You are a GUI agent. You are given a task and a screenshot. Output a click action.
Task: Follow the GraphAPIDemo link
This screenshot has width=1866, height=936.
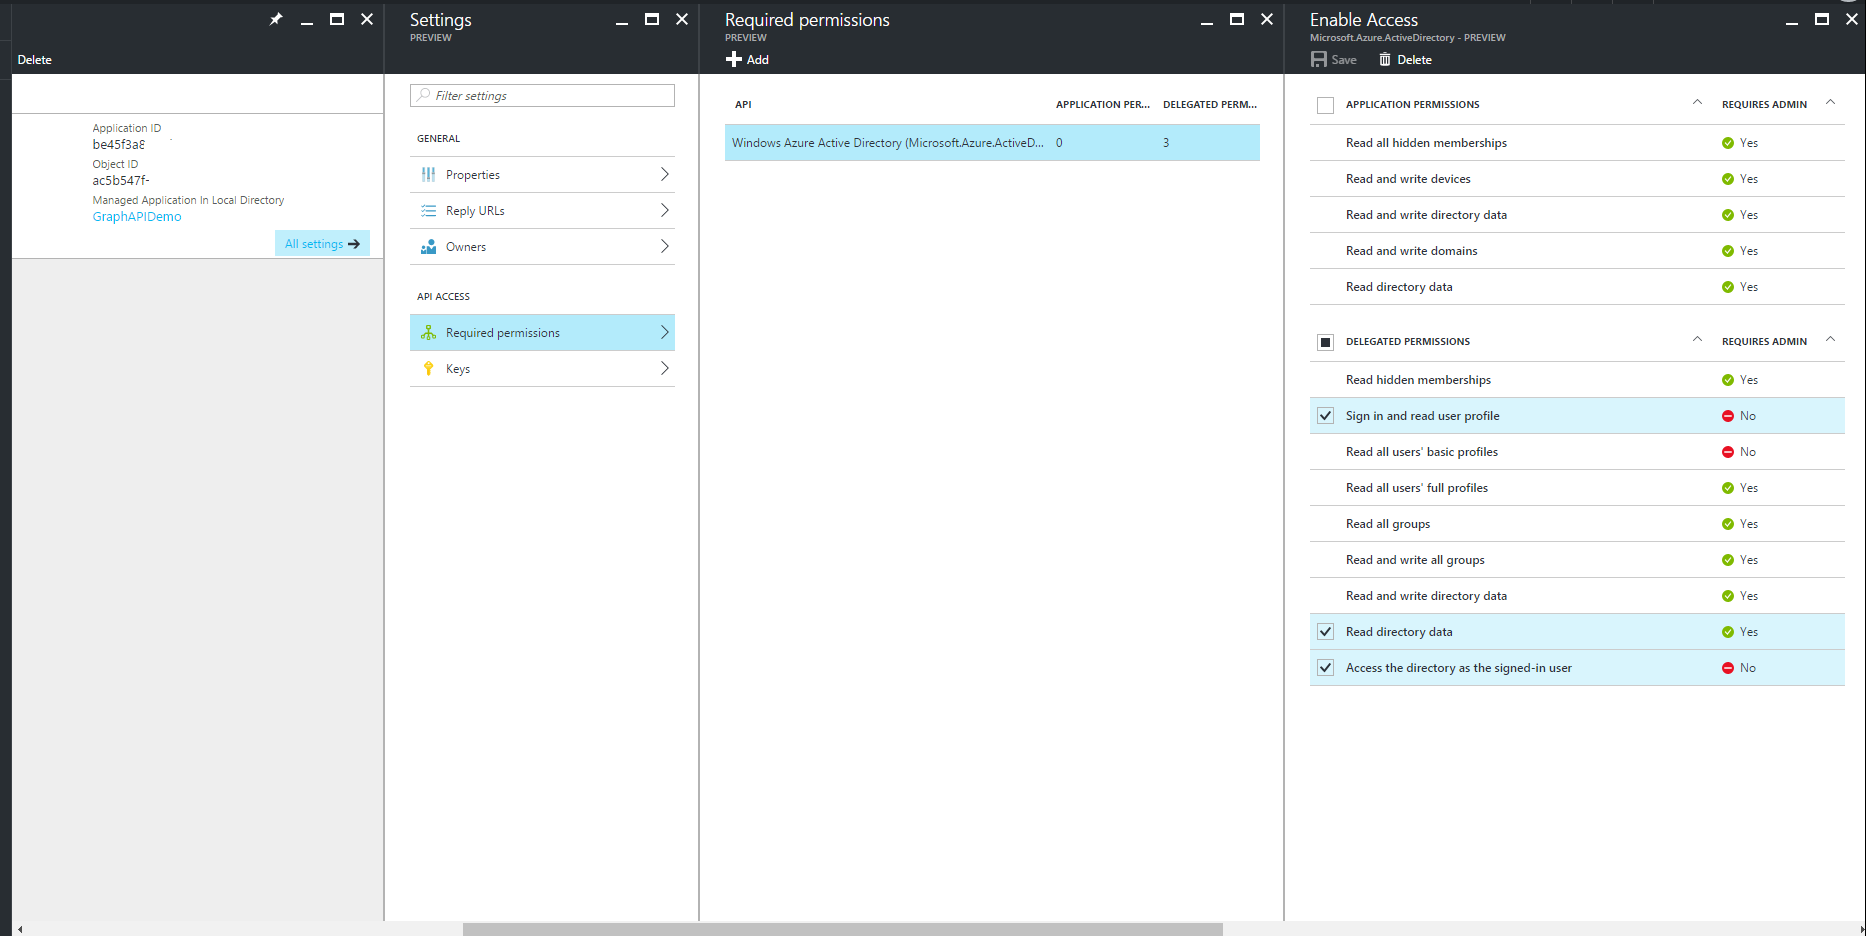(136, 216)
